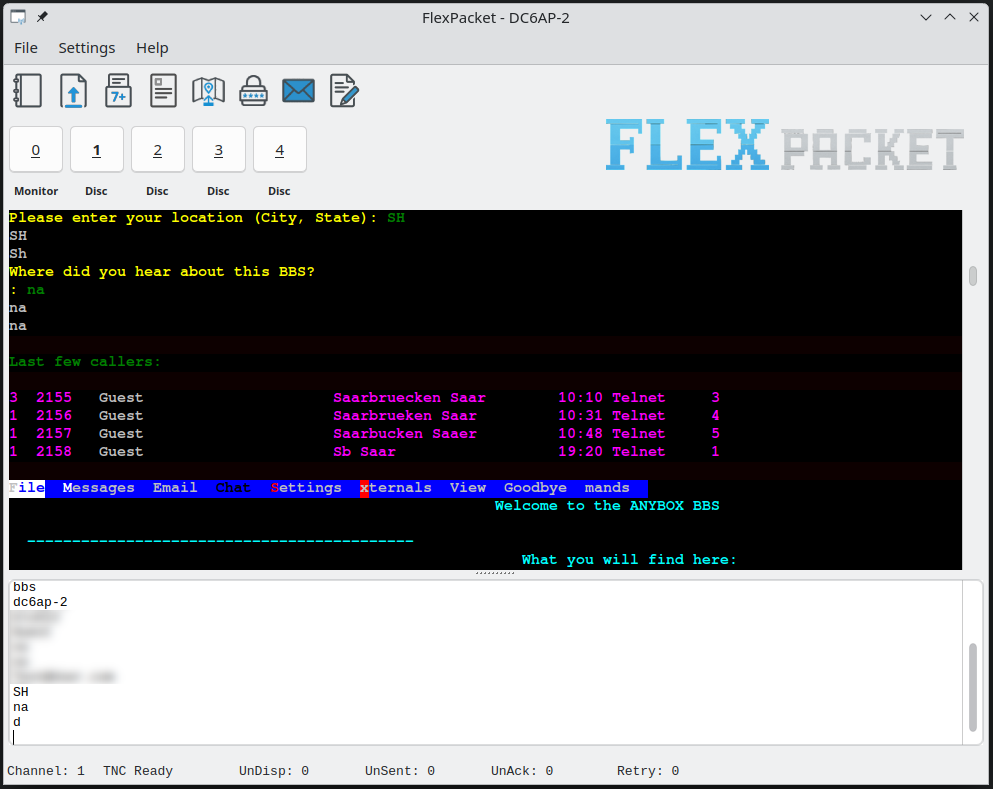993x789 pixels.
Task: Click the document edit pencil icon
Action: (344, 91)
